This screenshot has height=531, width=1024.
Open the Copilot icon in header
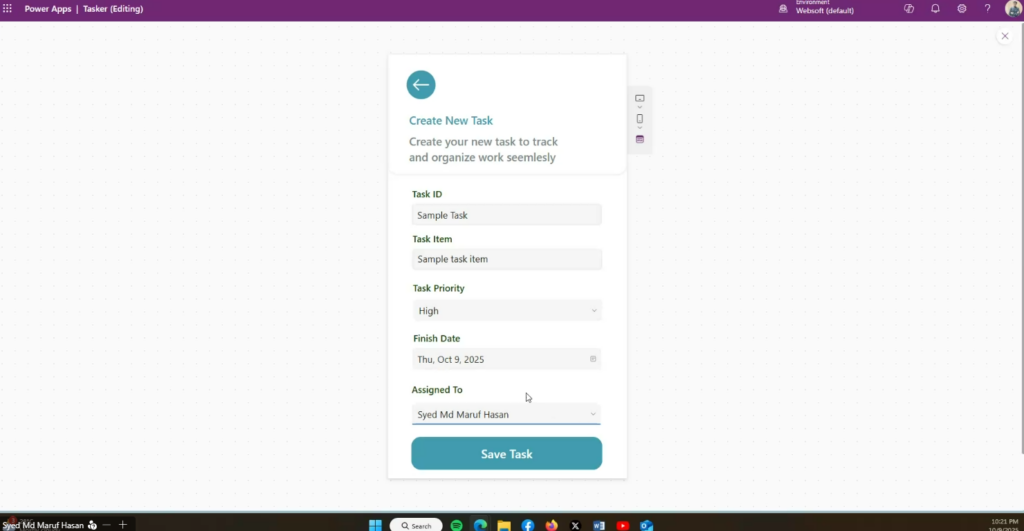coord(908,9)
